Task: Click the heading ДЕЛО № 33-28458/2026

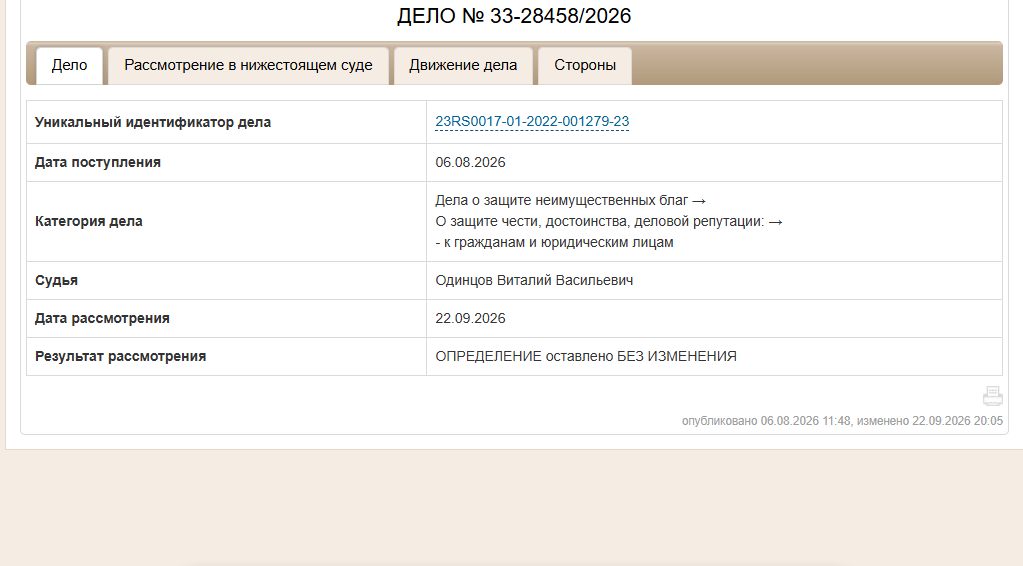Action: pyautogui.click(x=514, y=16)
